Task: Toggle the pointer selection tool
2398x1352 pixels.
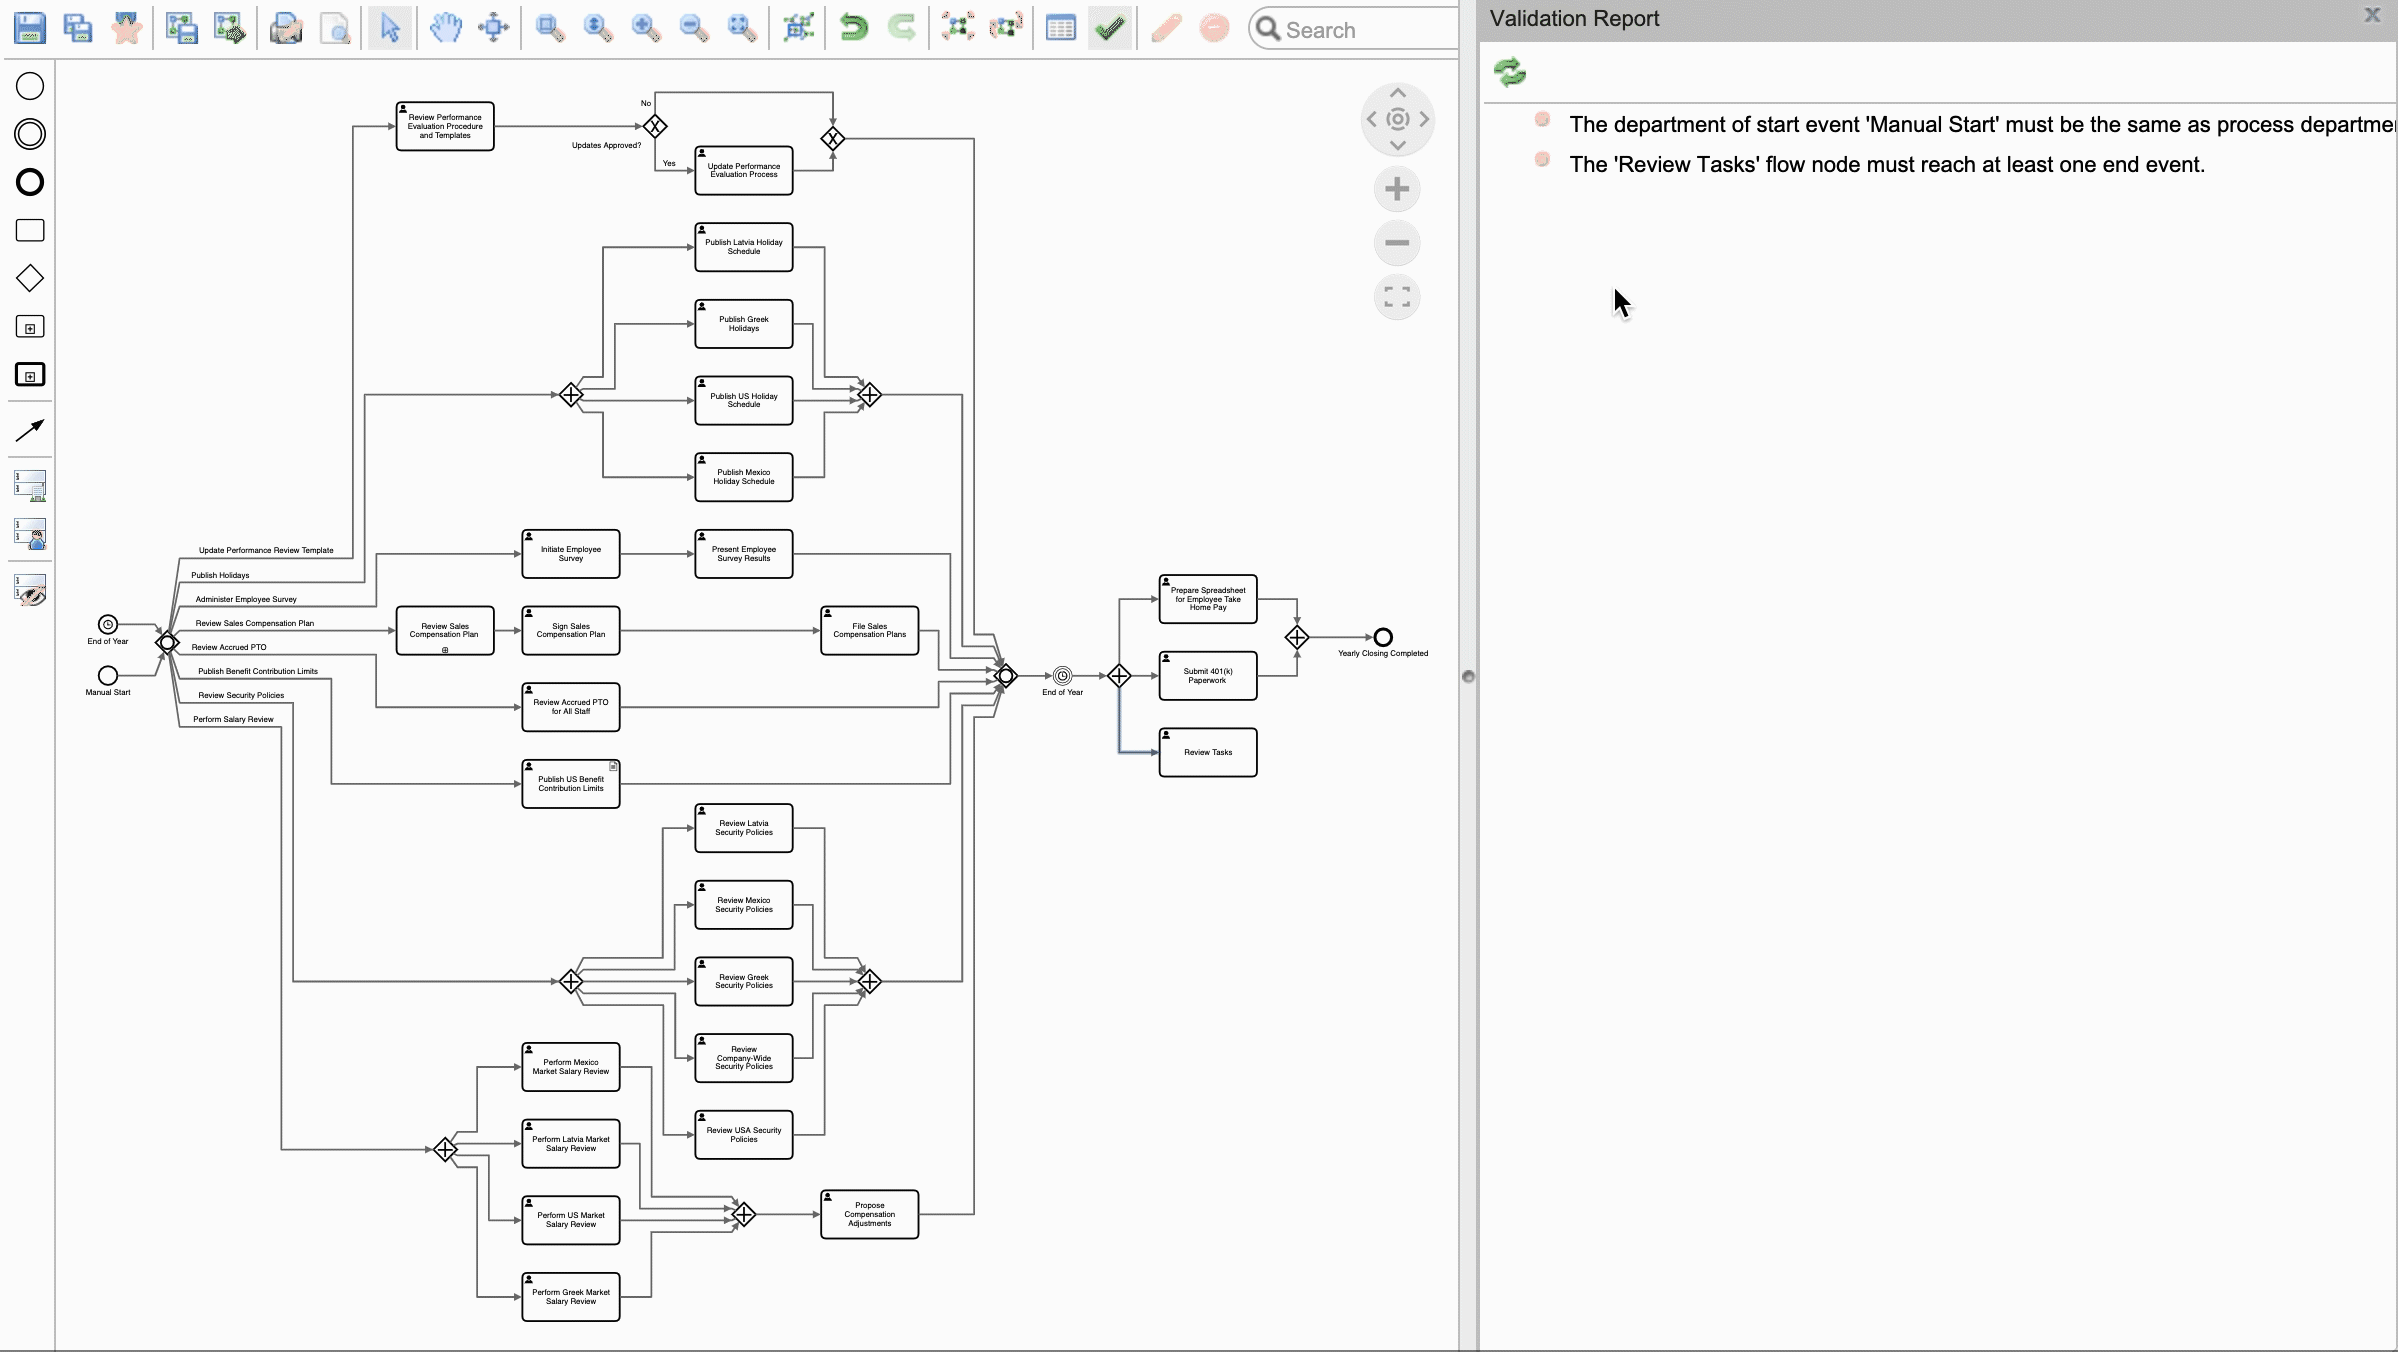Action: 390,28
